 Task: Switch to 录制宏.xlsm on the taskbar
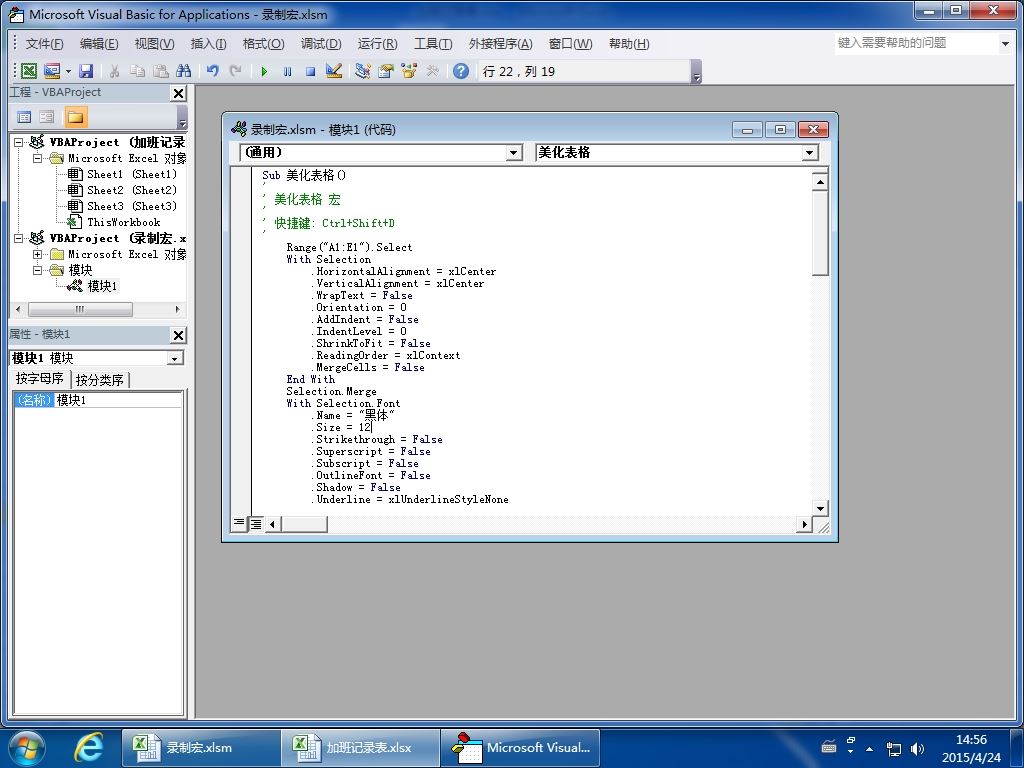(x=200, y=748)
